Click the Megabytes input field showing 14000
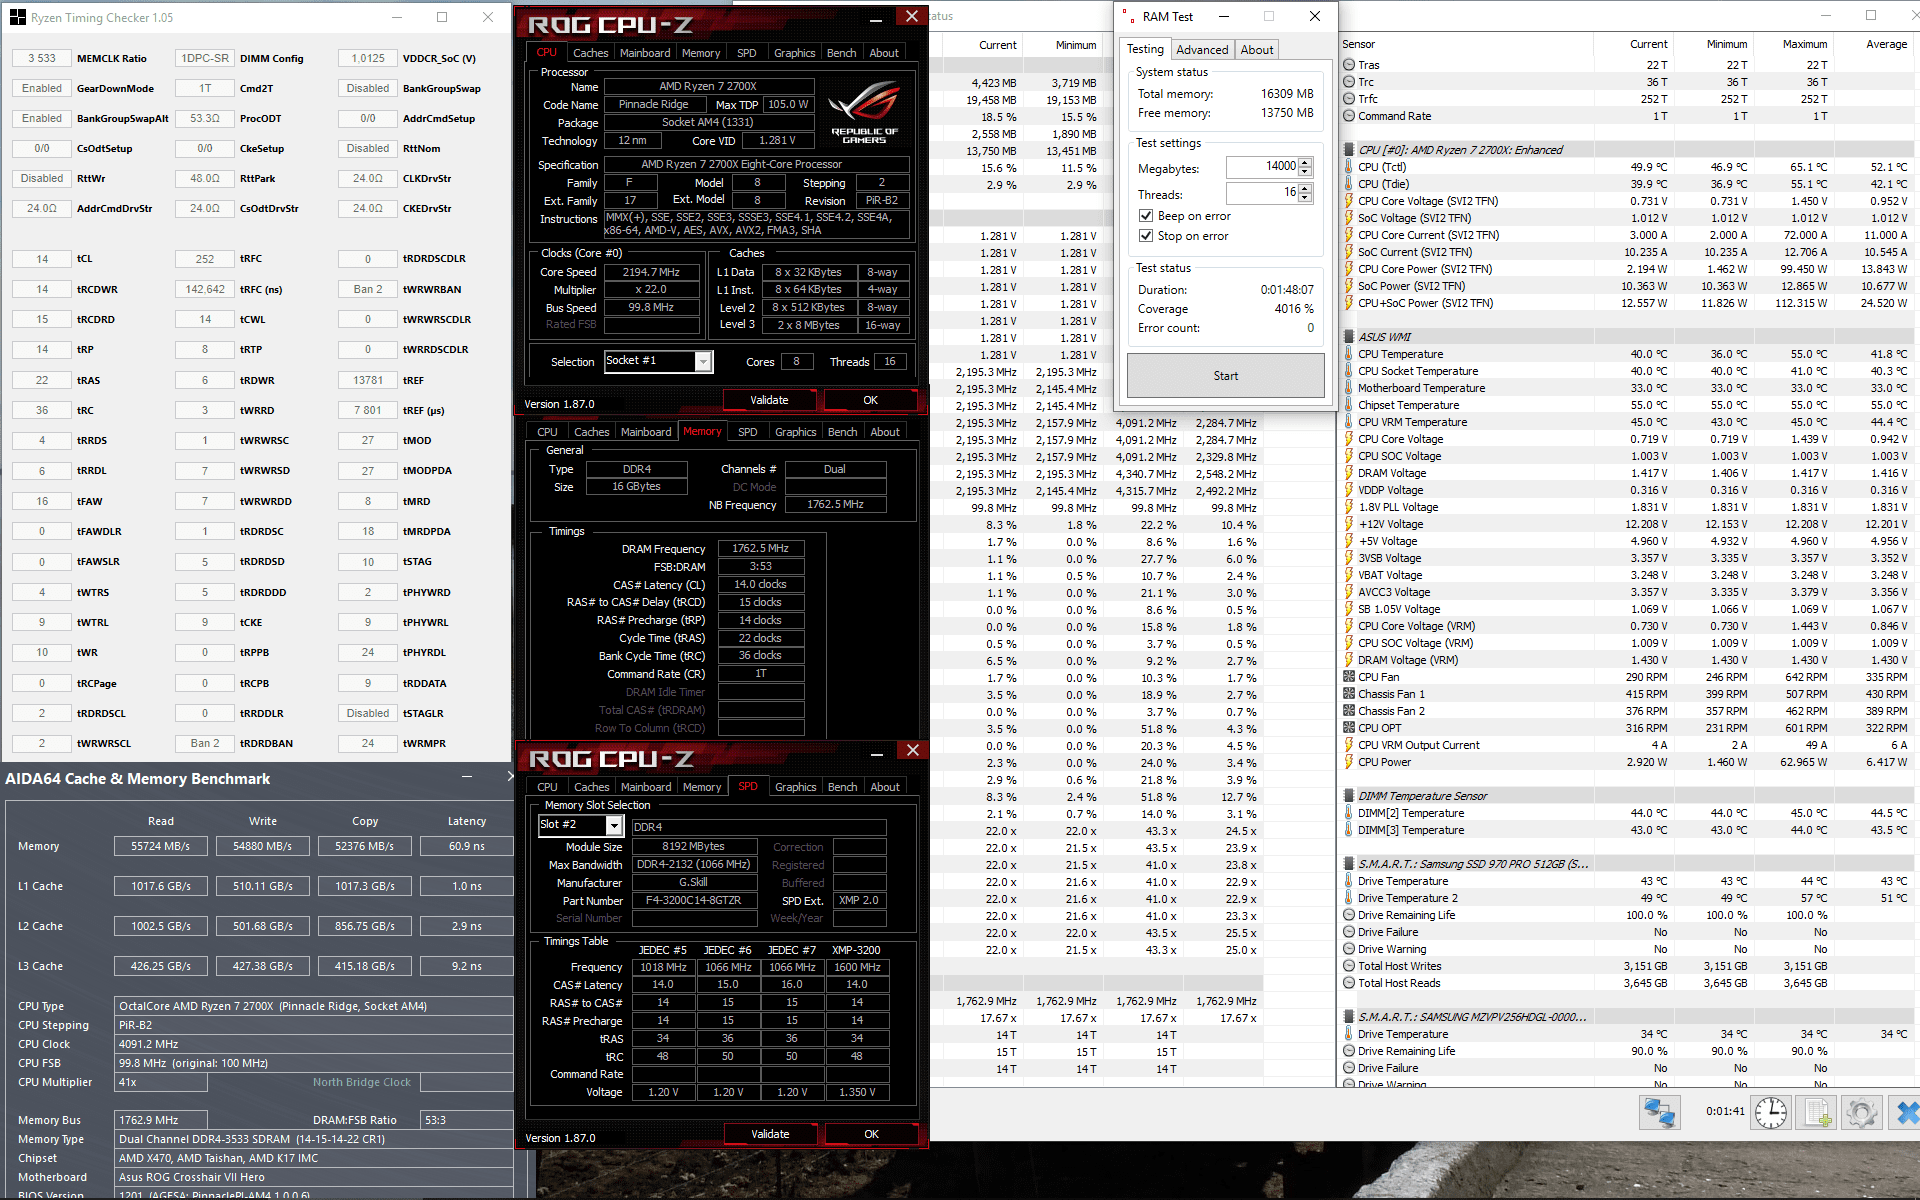 (x=1262, y=167)
